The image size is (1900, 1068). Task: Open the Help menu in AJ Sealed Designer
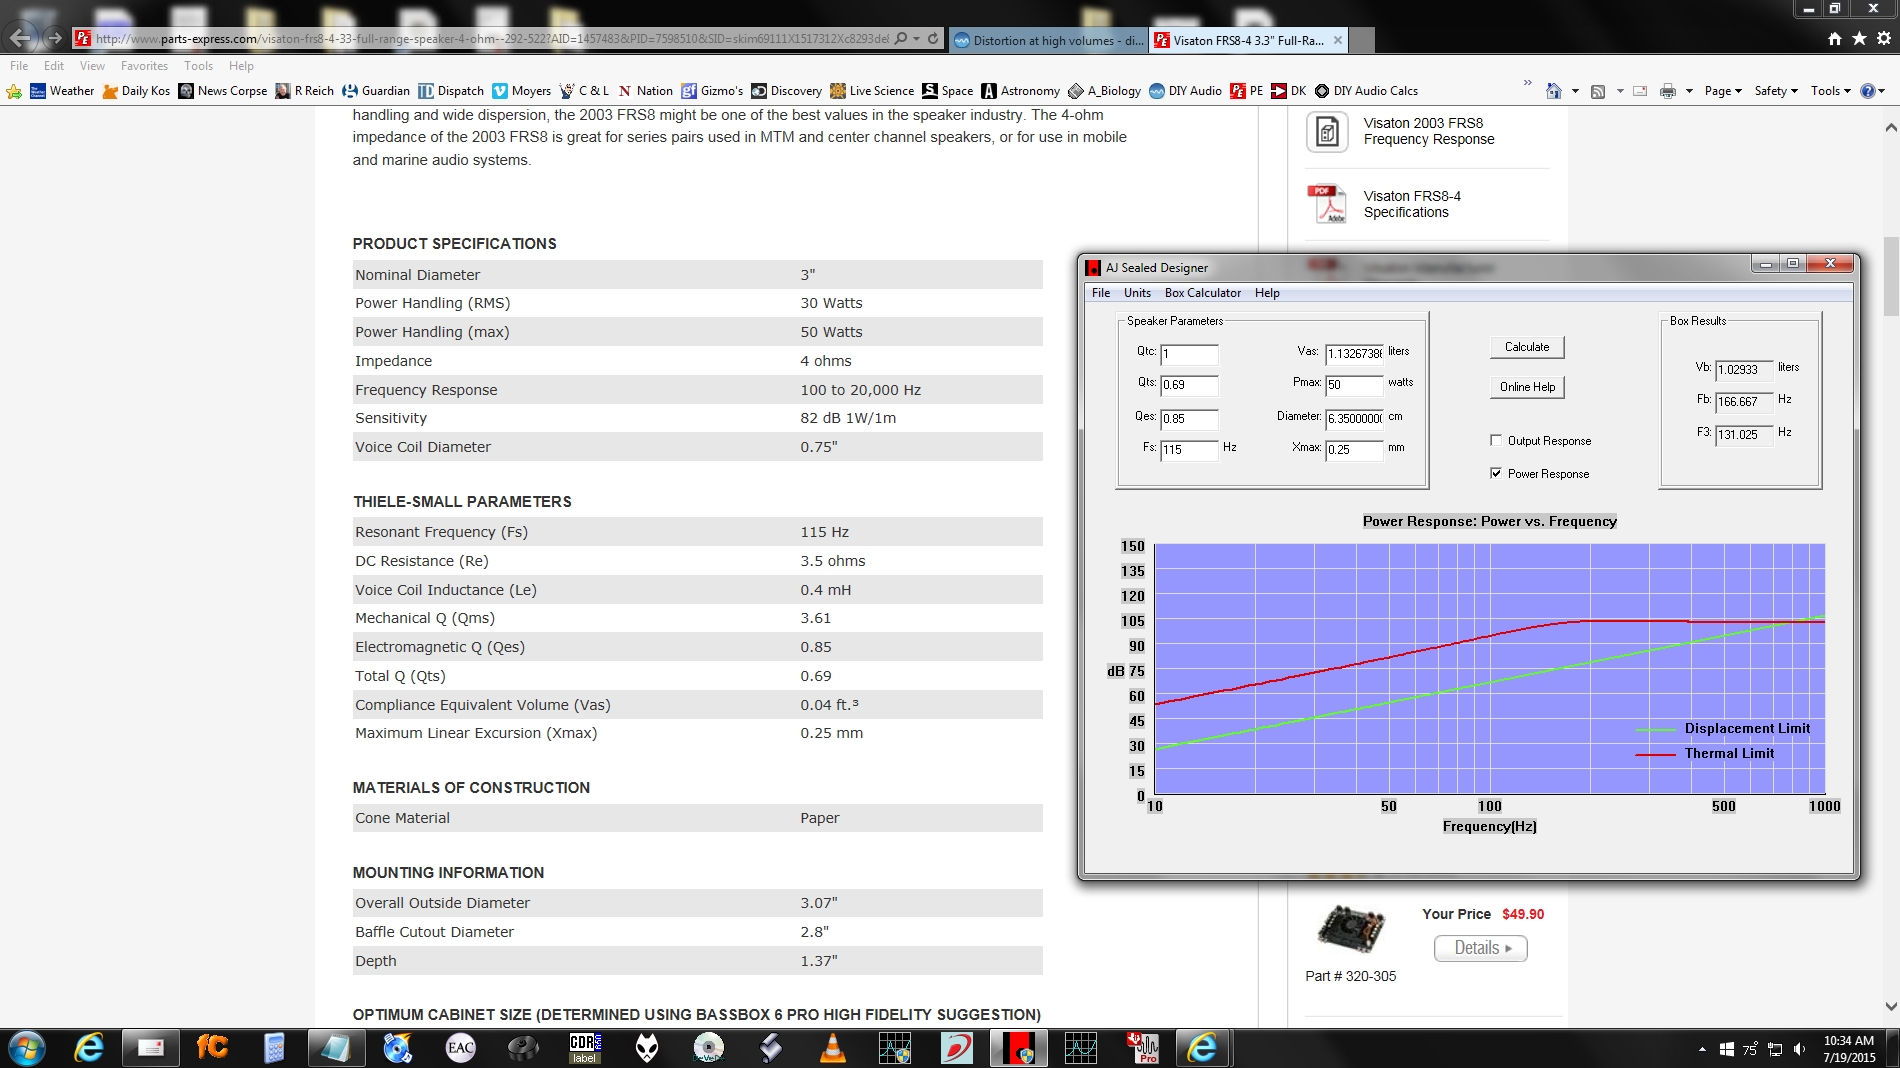point(1267,293)
